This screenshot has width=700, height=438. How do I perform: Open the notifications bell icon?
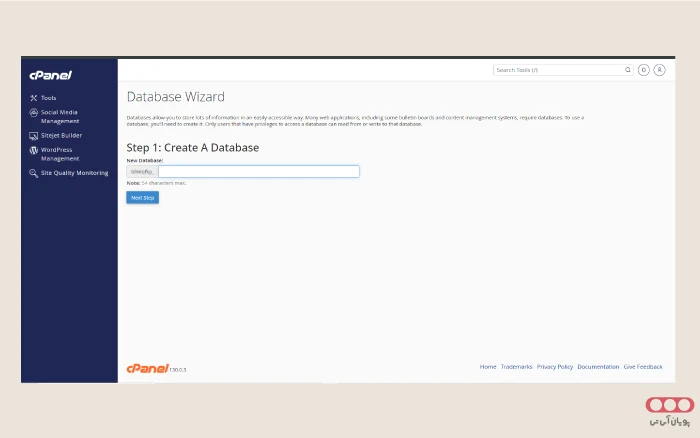[643, 70]
